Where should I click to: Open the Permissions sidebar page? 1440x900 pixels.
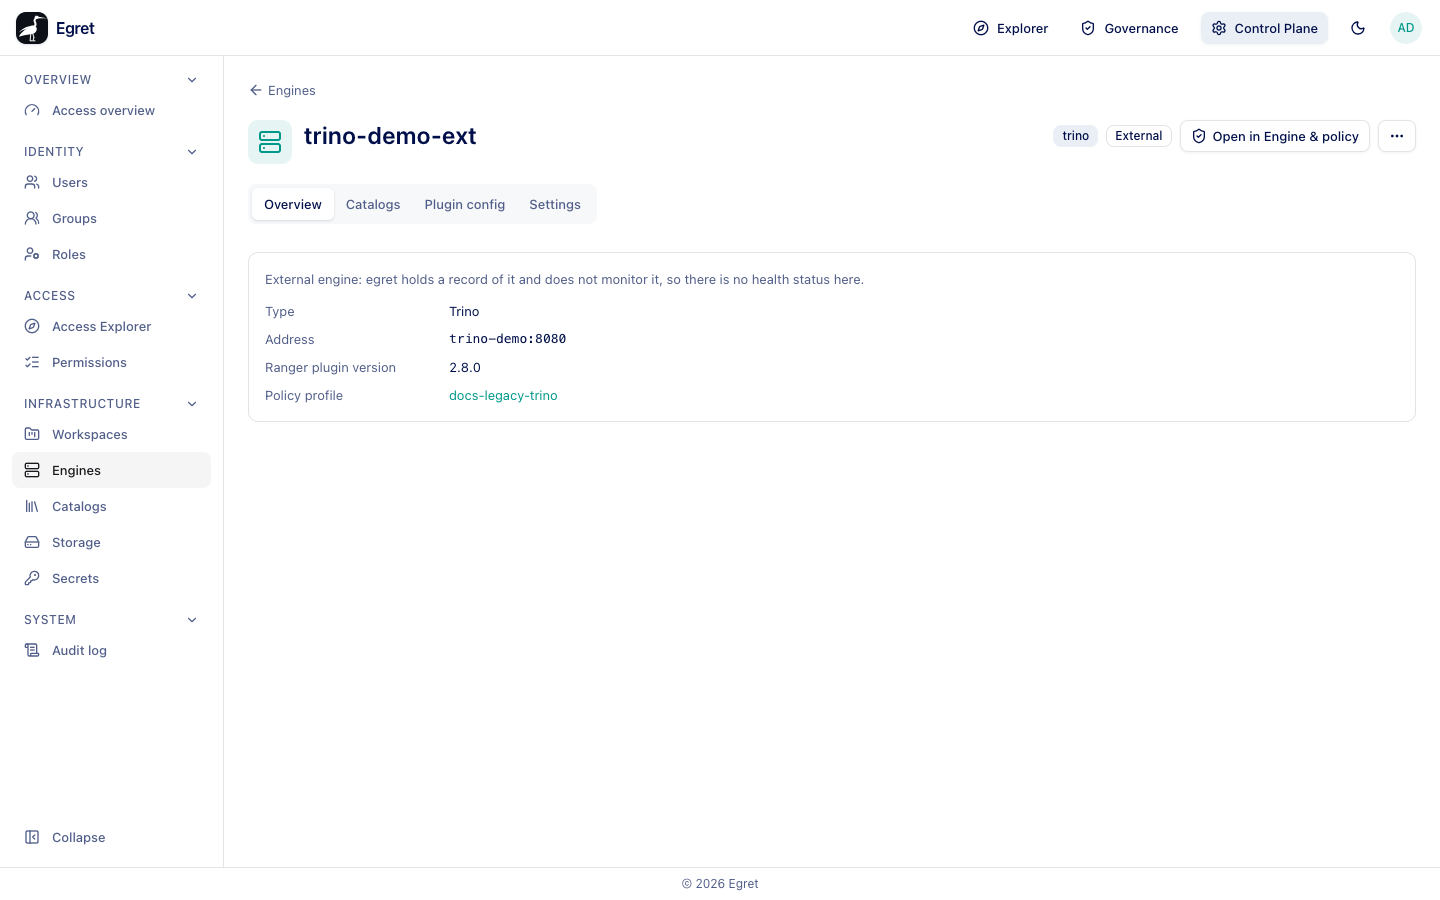(111, 363)
